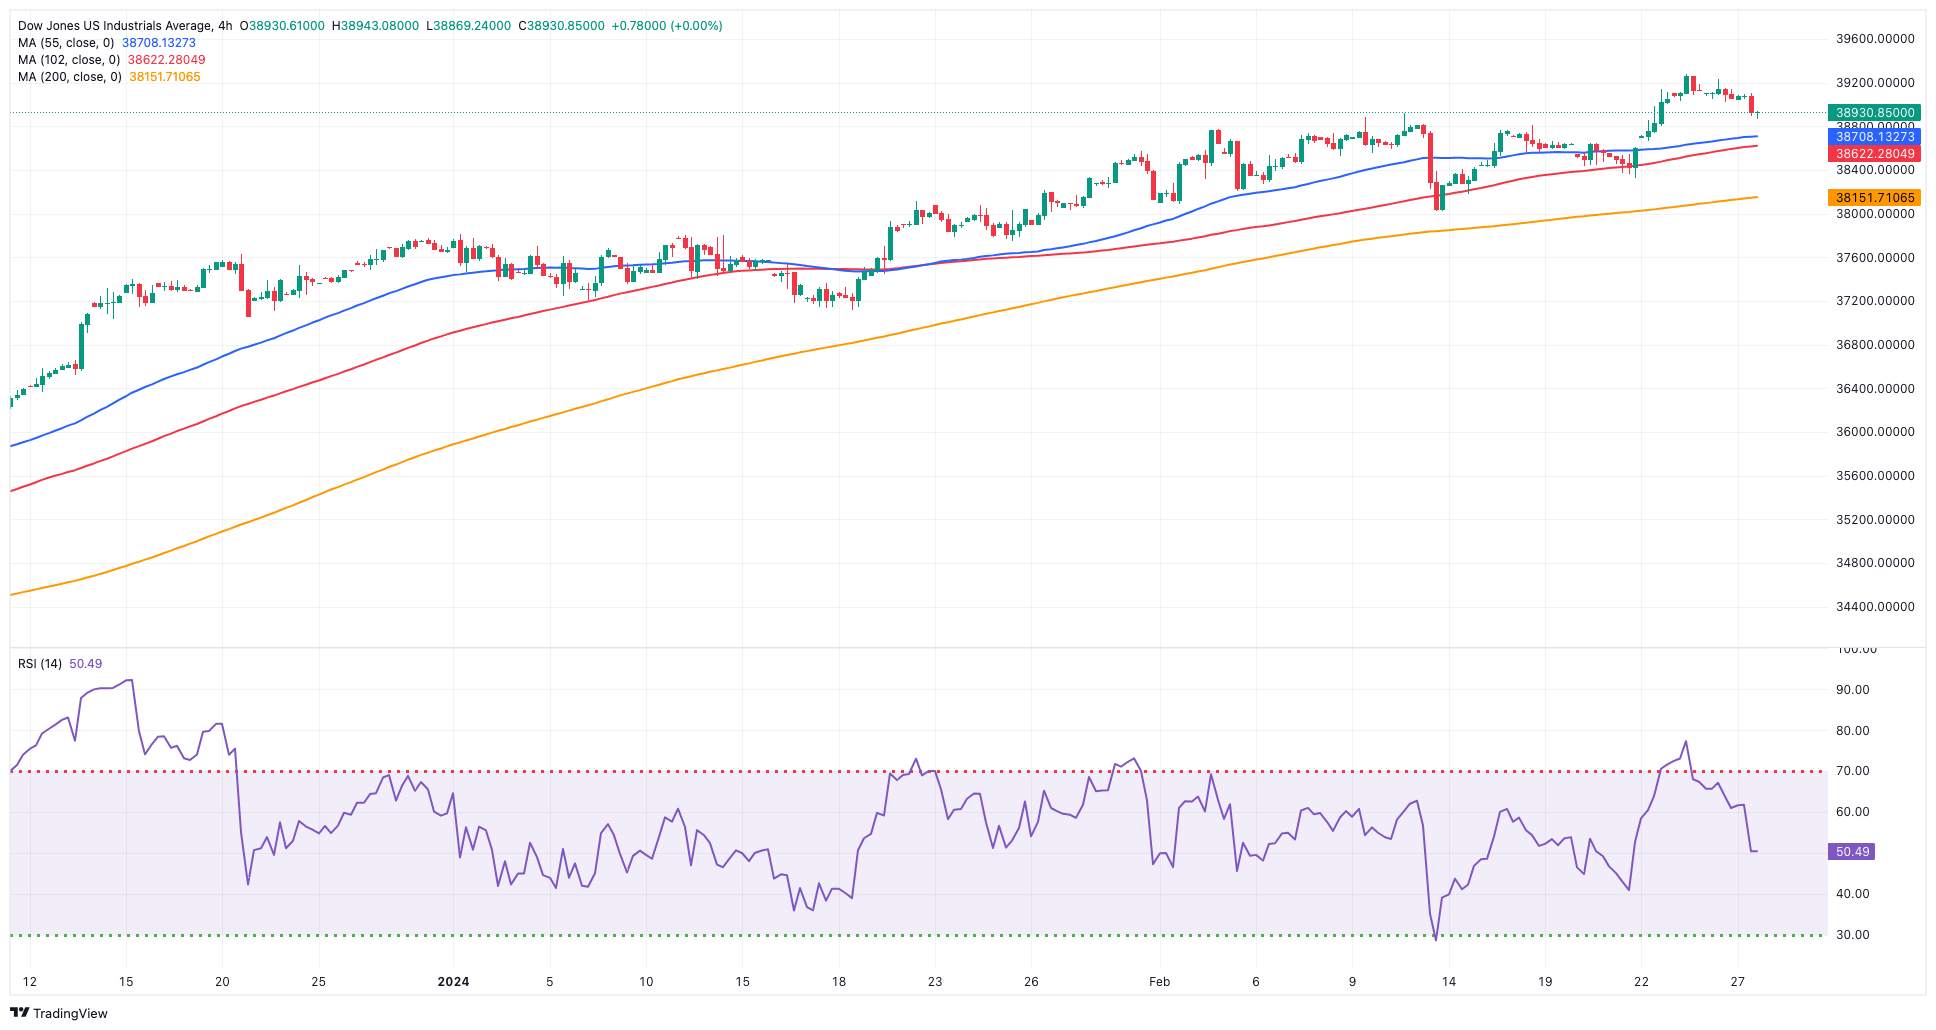The height and width of the screenshot is (1030, 1936).
Task: Click the MA 55 value 38708.13273 in legend
Action: point(159,43)
